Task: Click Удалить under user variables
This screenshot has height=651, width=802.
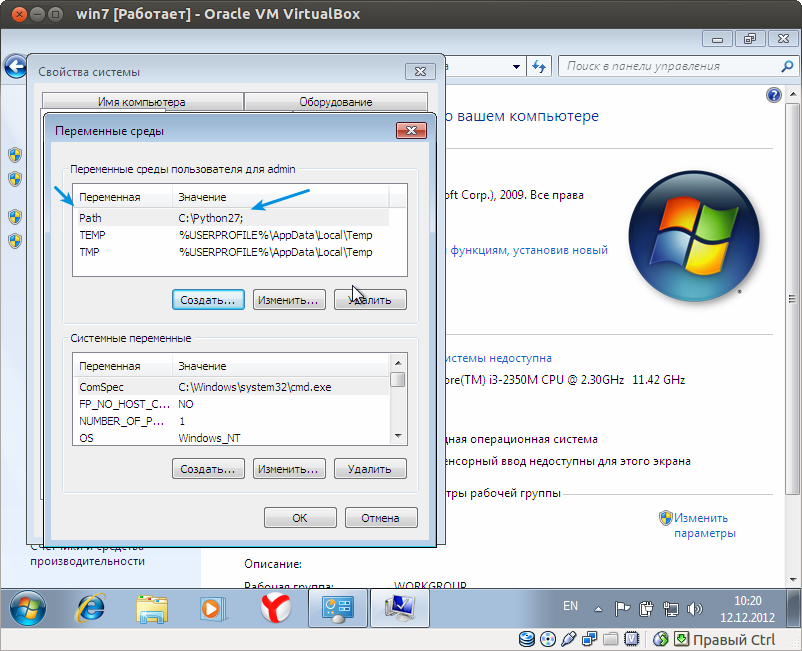Action: tap(370, 300)
